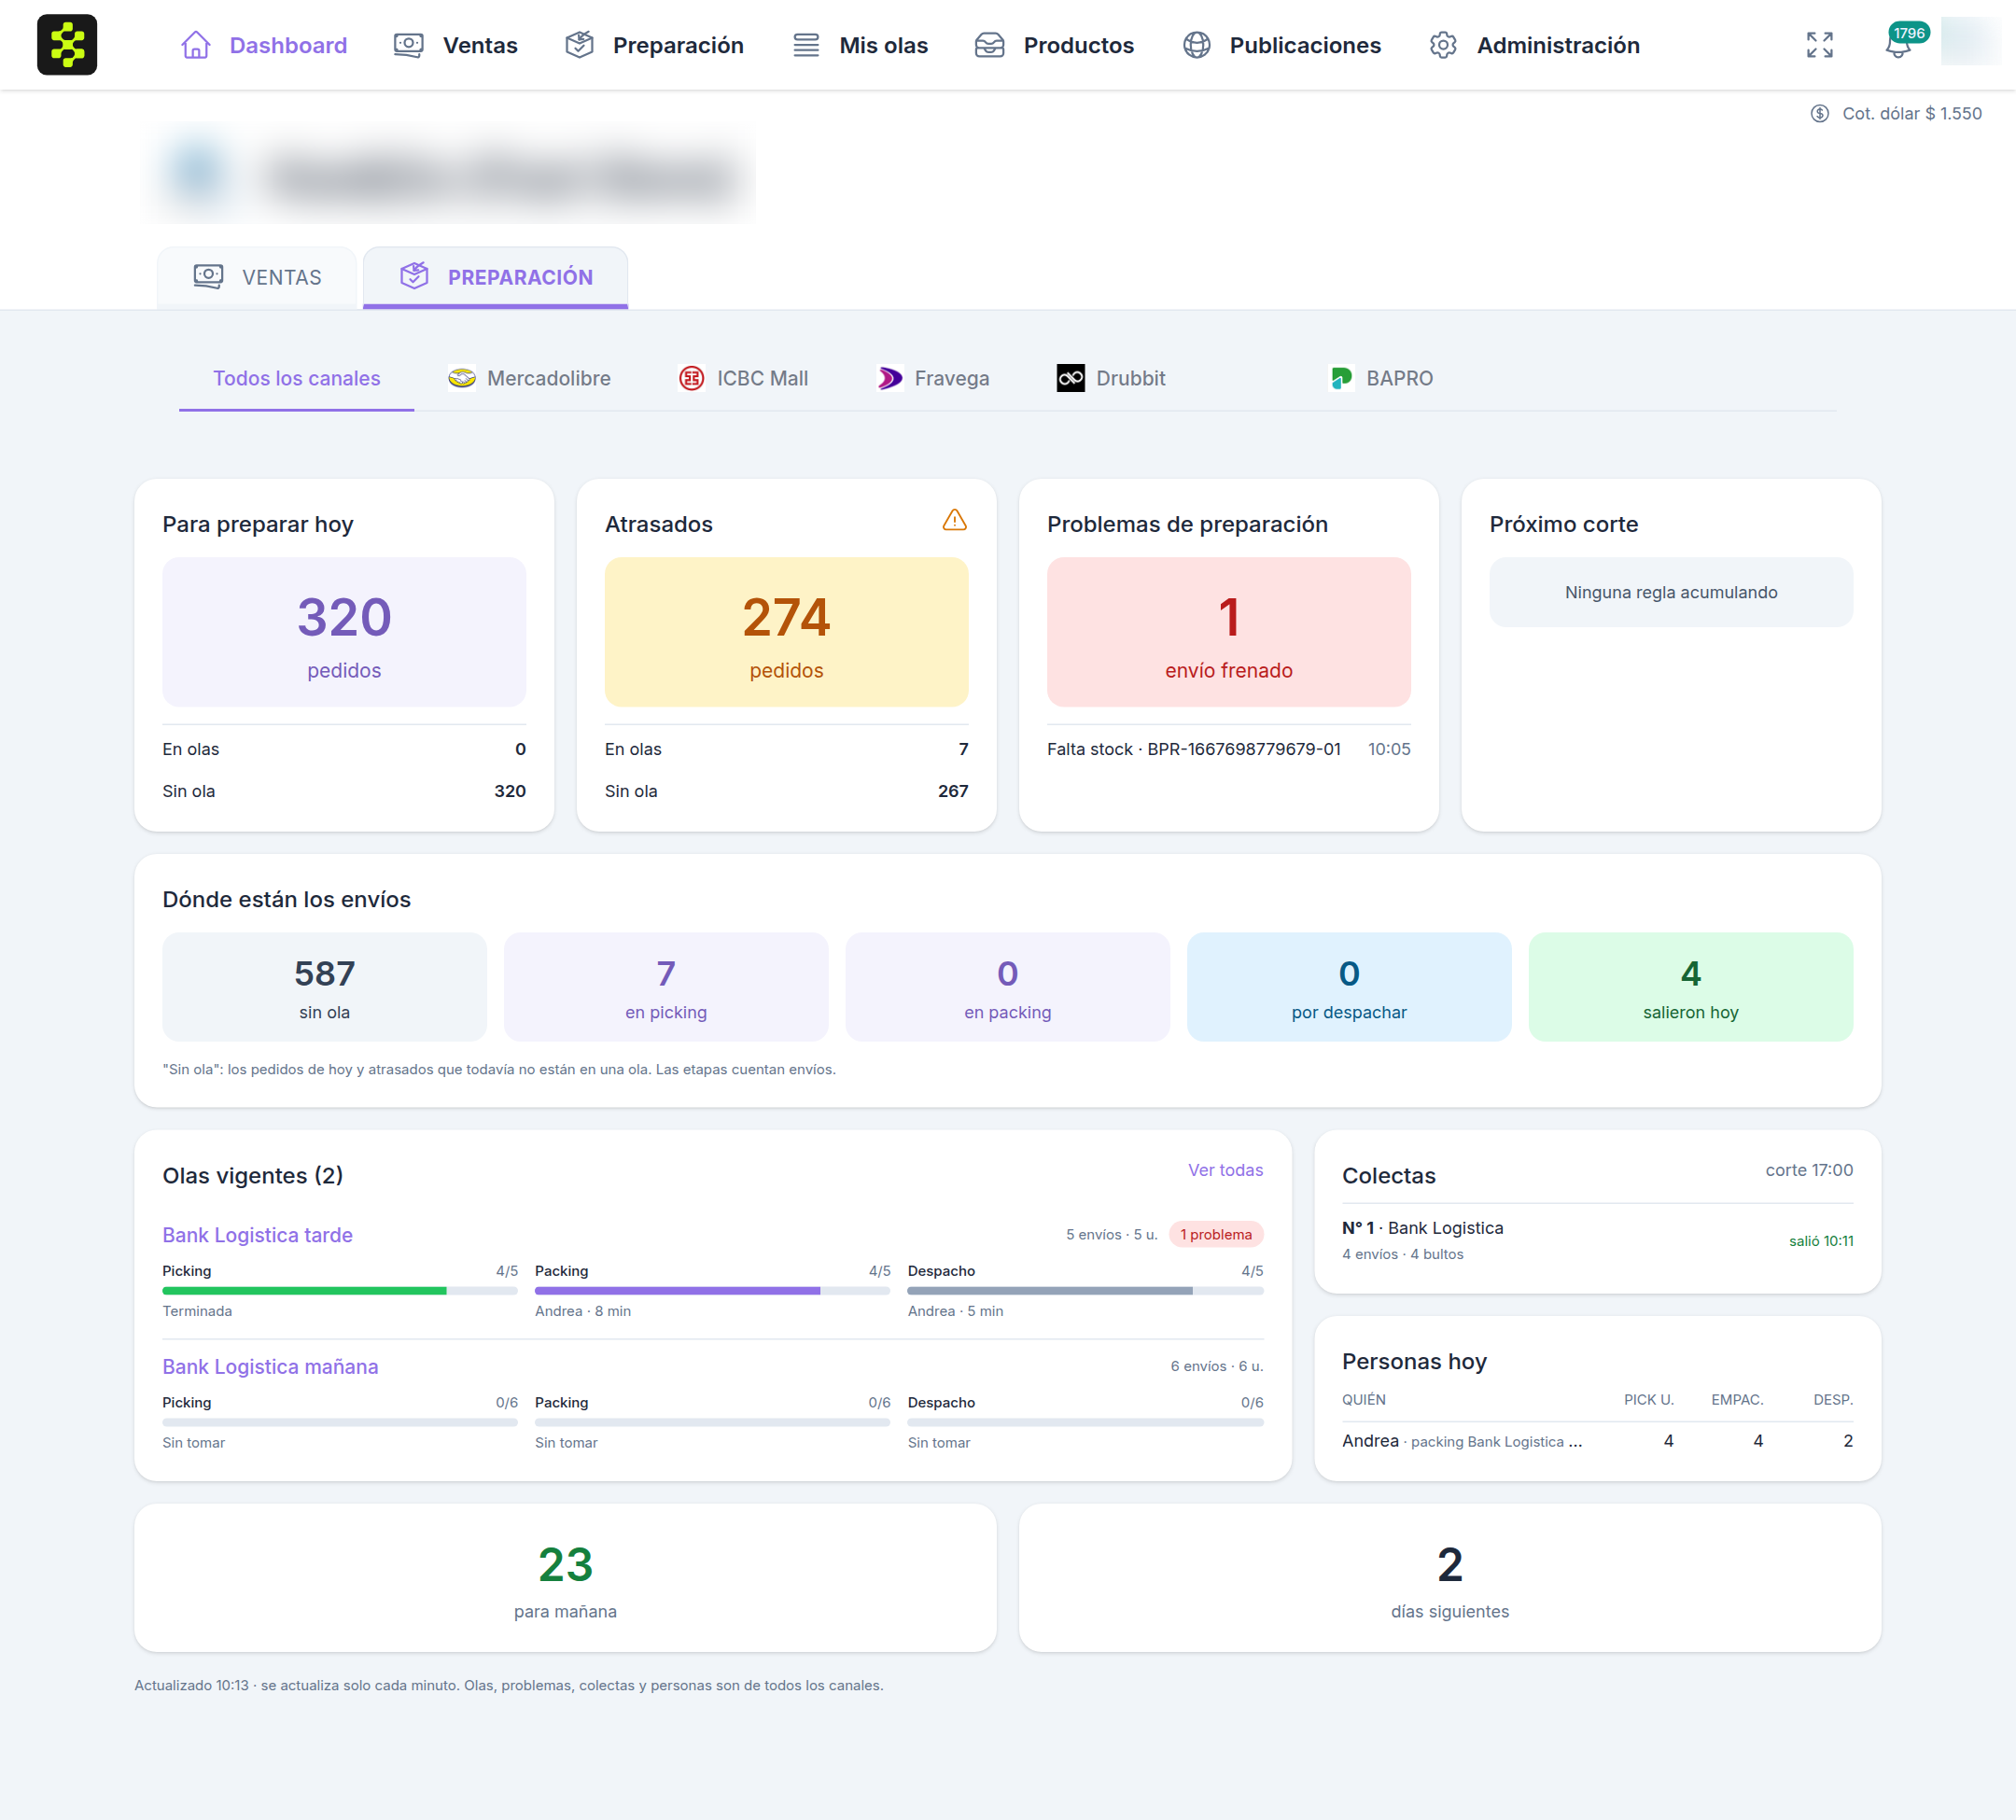Image resolution: width=2016 pixels, height=1820 pixels.
Task: Select Todos los canales channel tab
Action: coord(297,378)
